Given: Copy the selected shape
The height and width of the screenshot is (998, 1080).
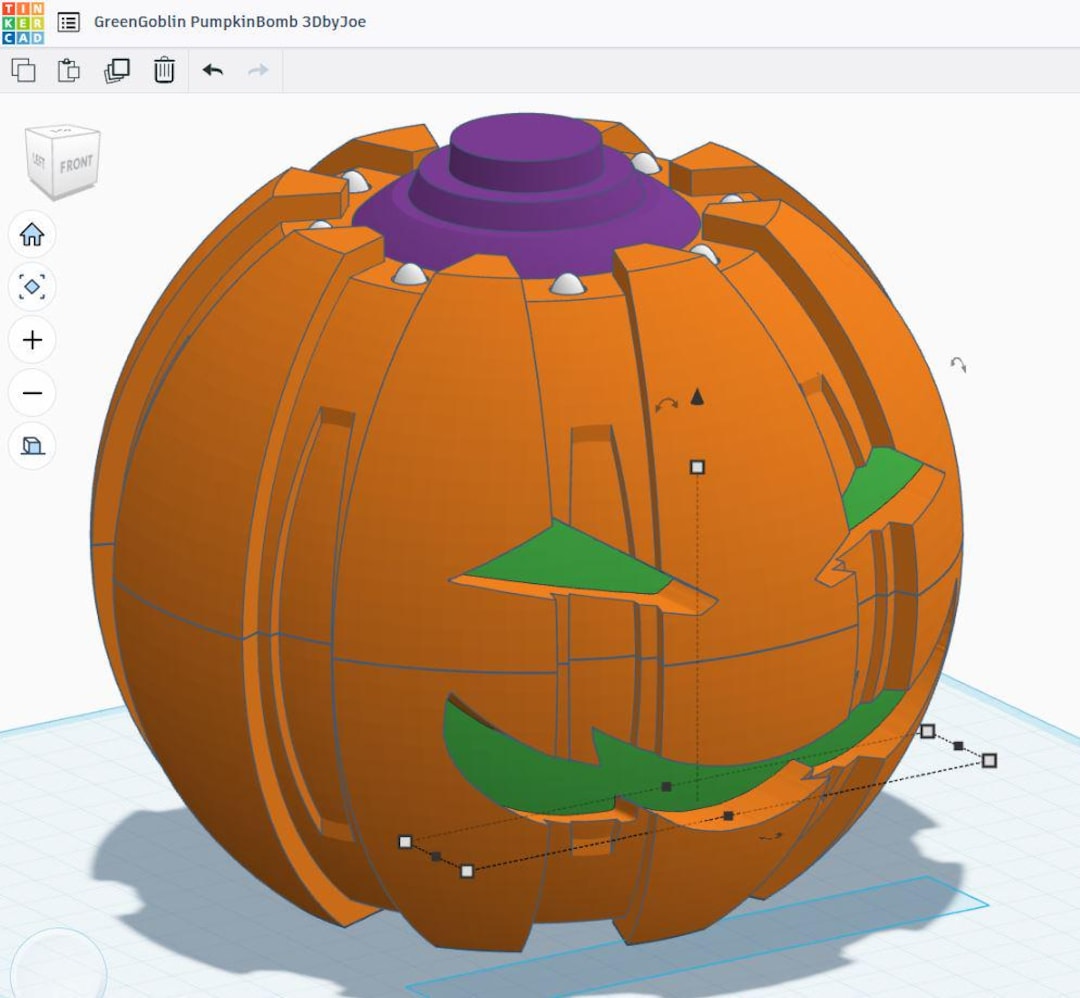Looking at the screenshot, I should pyautogui.click(x=23, y=70).
